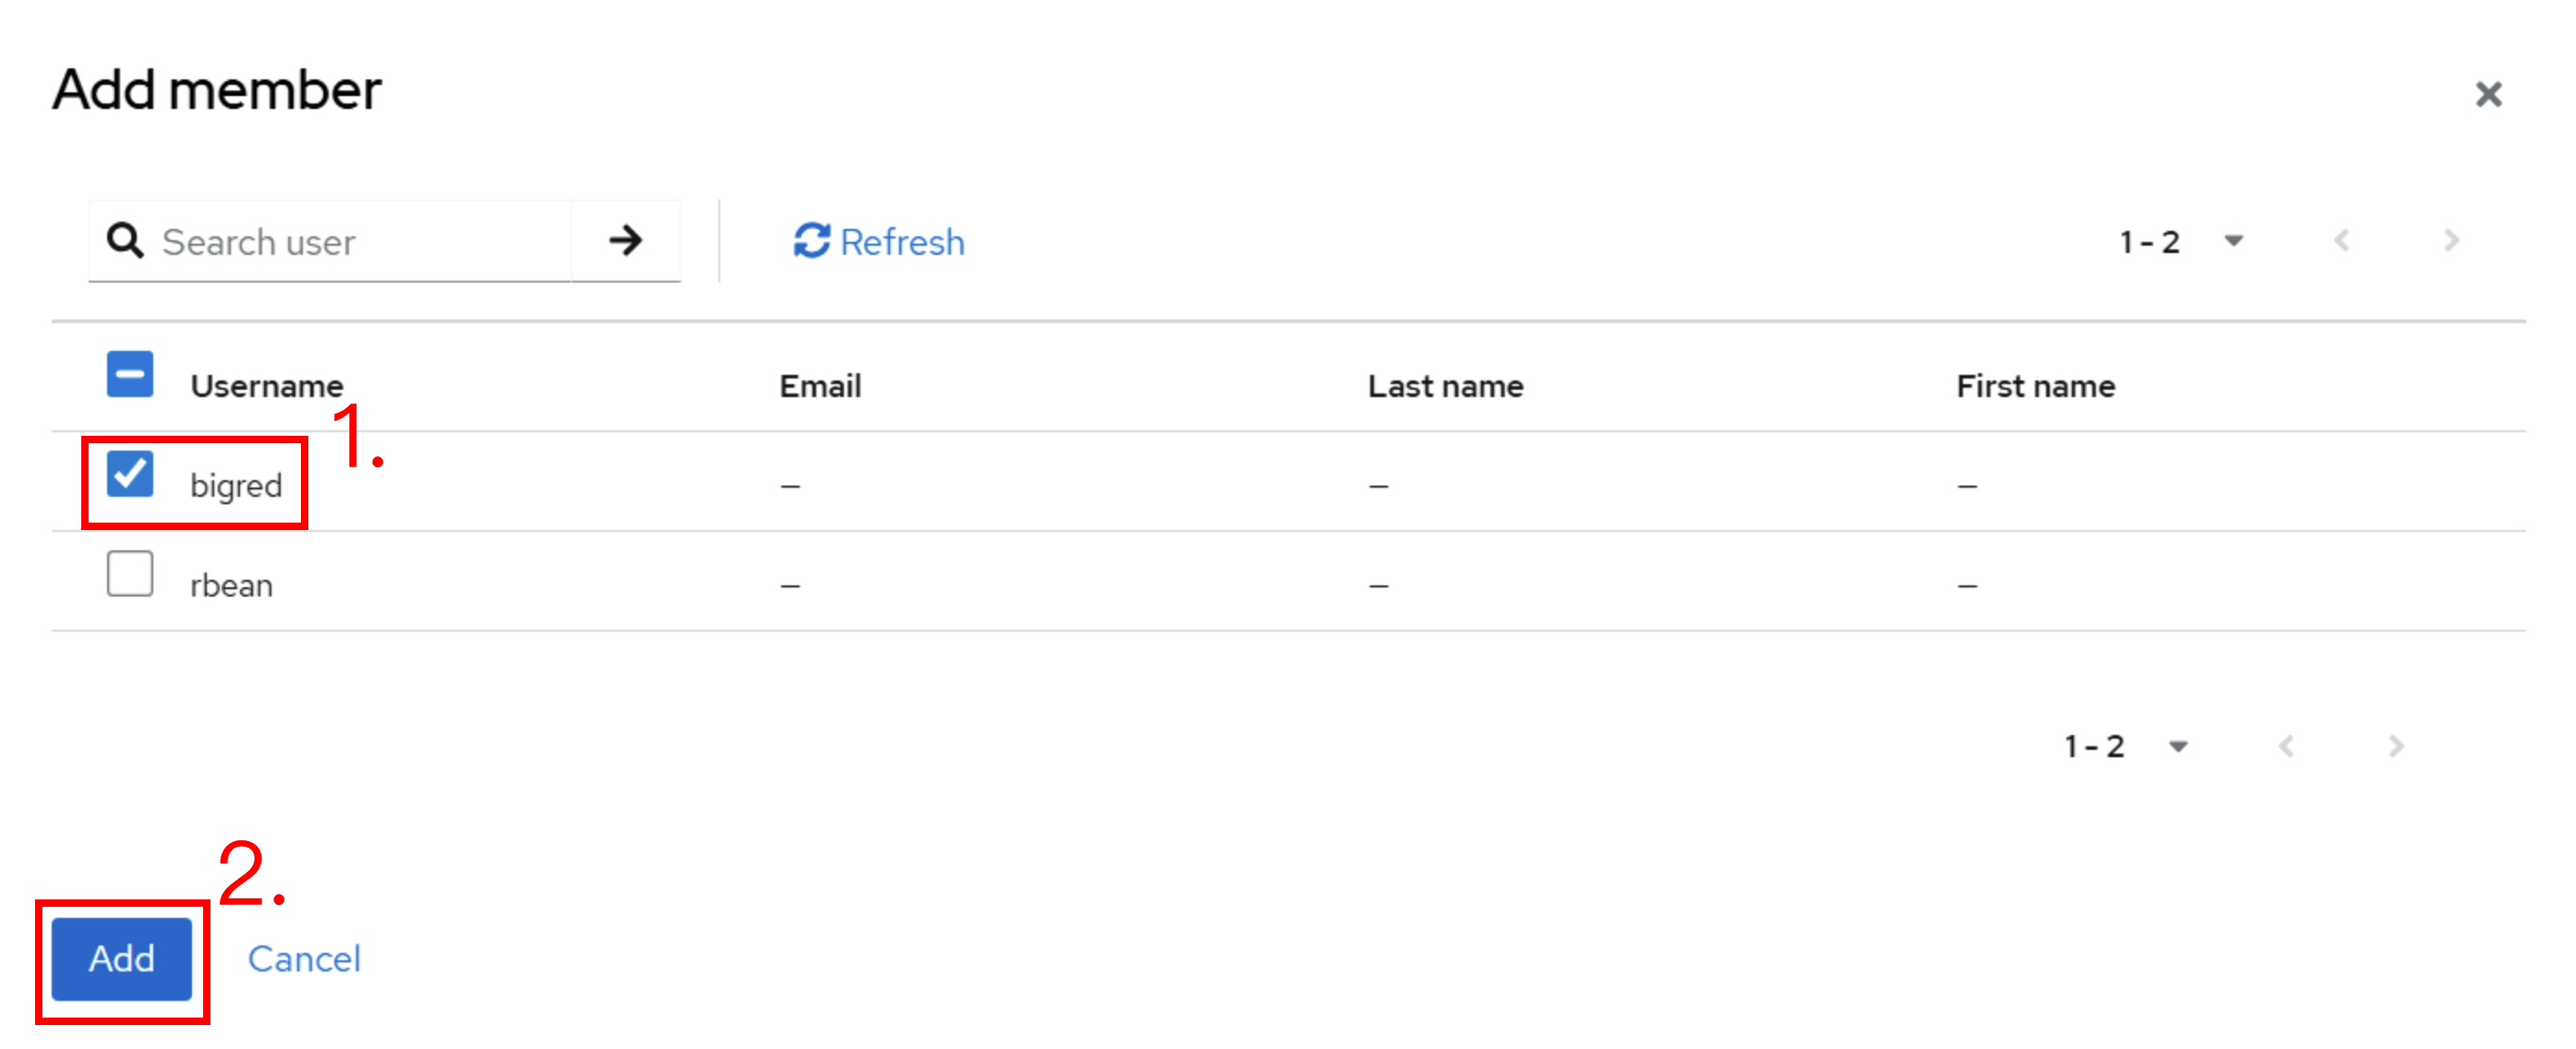Focus the Search user input field
Image resolution: width=2576 pixels, height=1049 pixels.
(x=364, y=241)
